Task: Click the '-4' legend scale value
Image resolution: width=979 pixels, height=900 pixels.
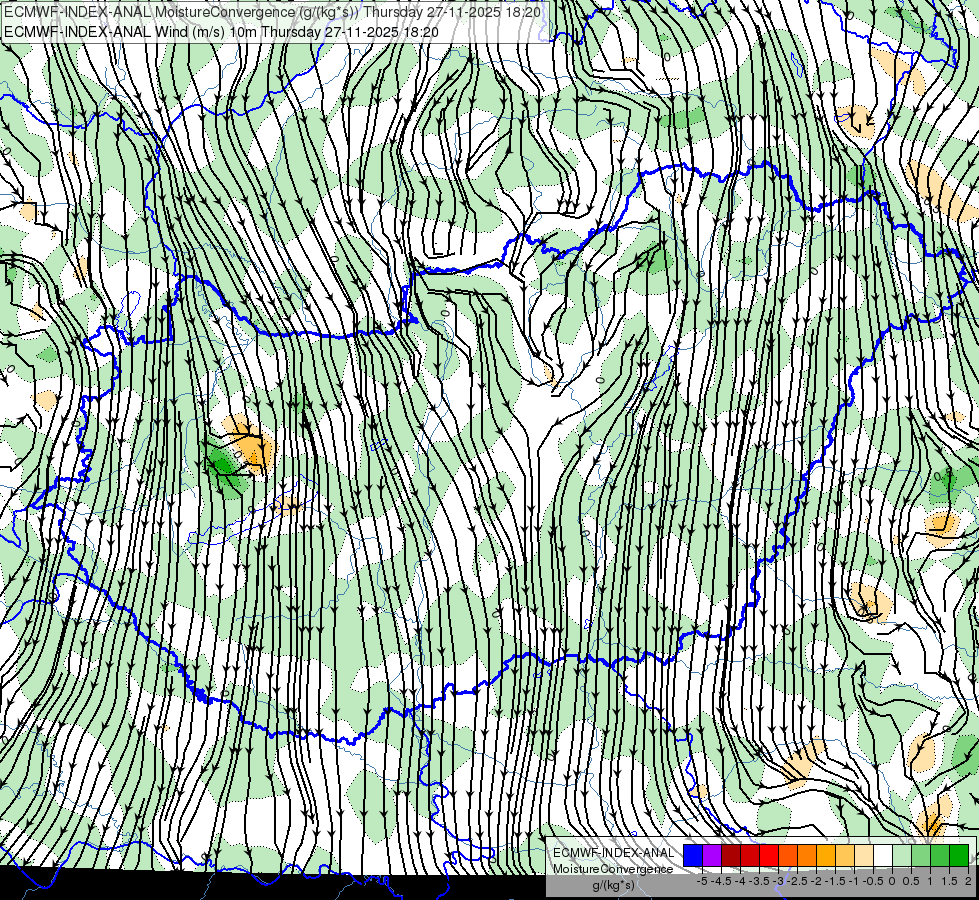Action: coord(740,881)
